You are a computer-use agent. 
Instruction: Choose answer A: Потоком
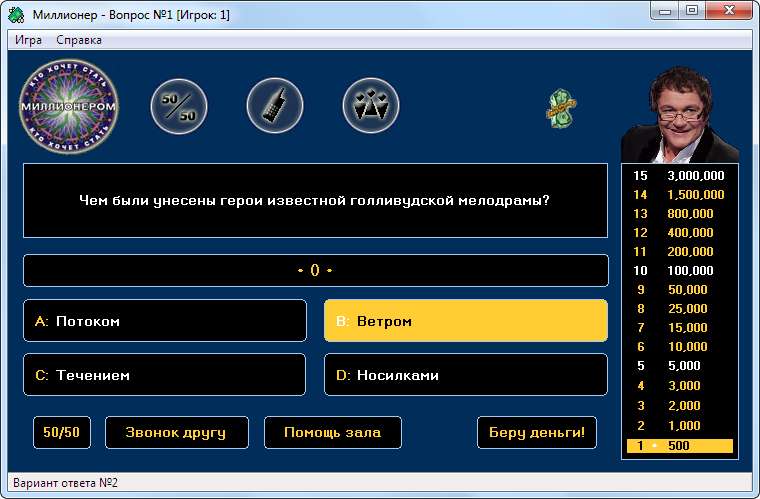[165, 321]
